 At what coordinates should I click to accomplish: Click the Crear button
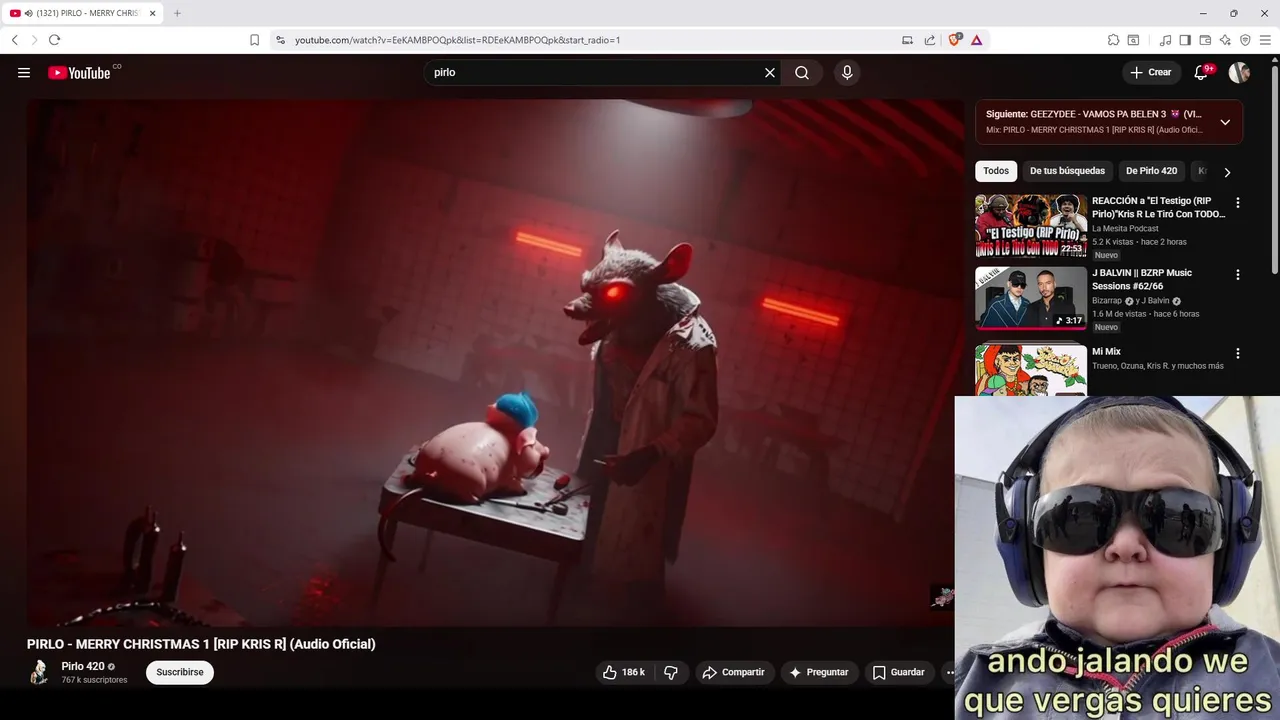(x=1151, y=72)
